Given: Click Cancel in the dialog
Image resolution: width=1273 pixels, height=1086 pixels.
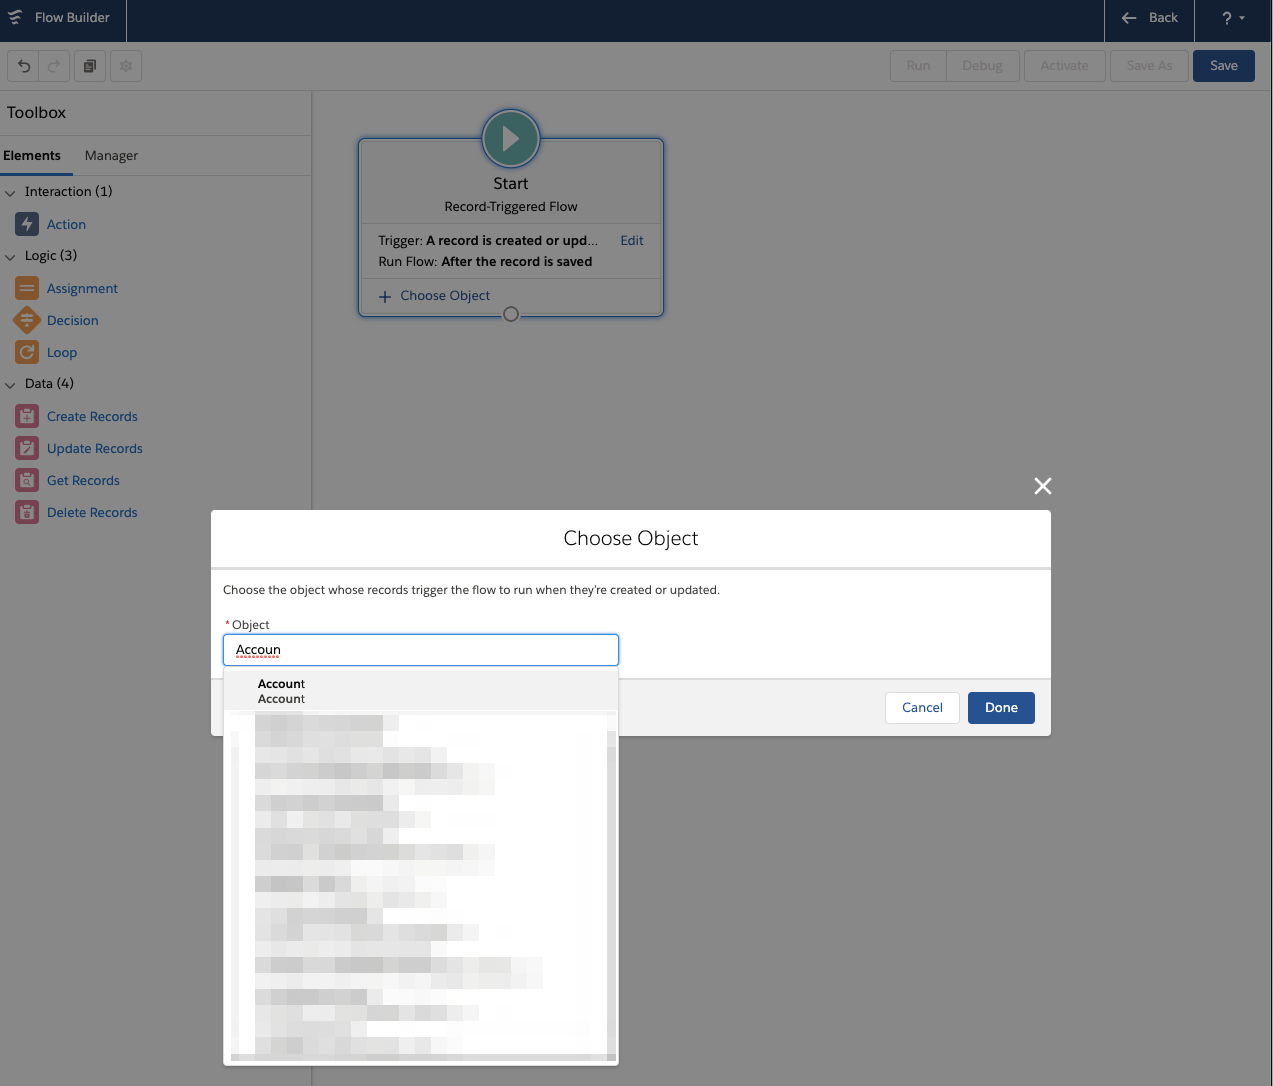Looking at the screenshot, I should [922, 708].
